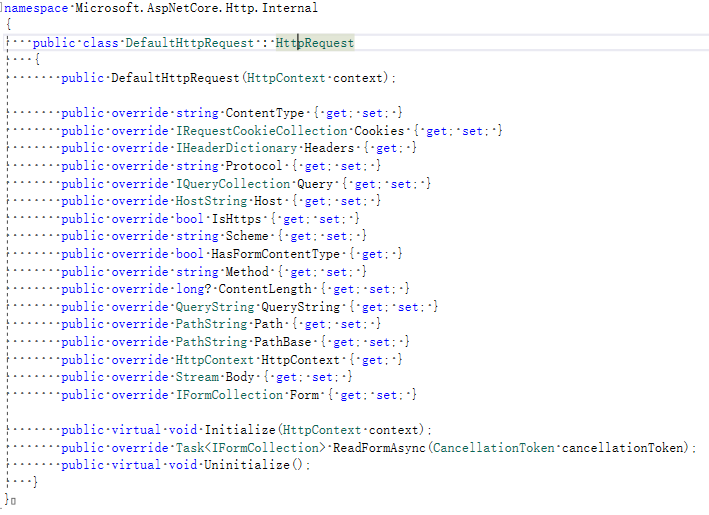Click the Uninitialize method name

pos(247,464)
